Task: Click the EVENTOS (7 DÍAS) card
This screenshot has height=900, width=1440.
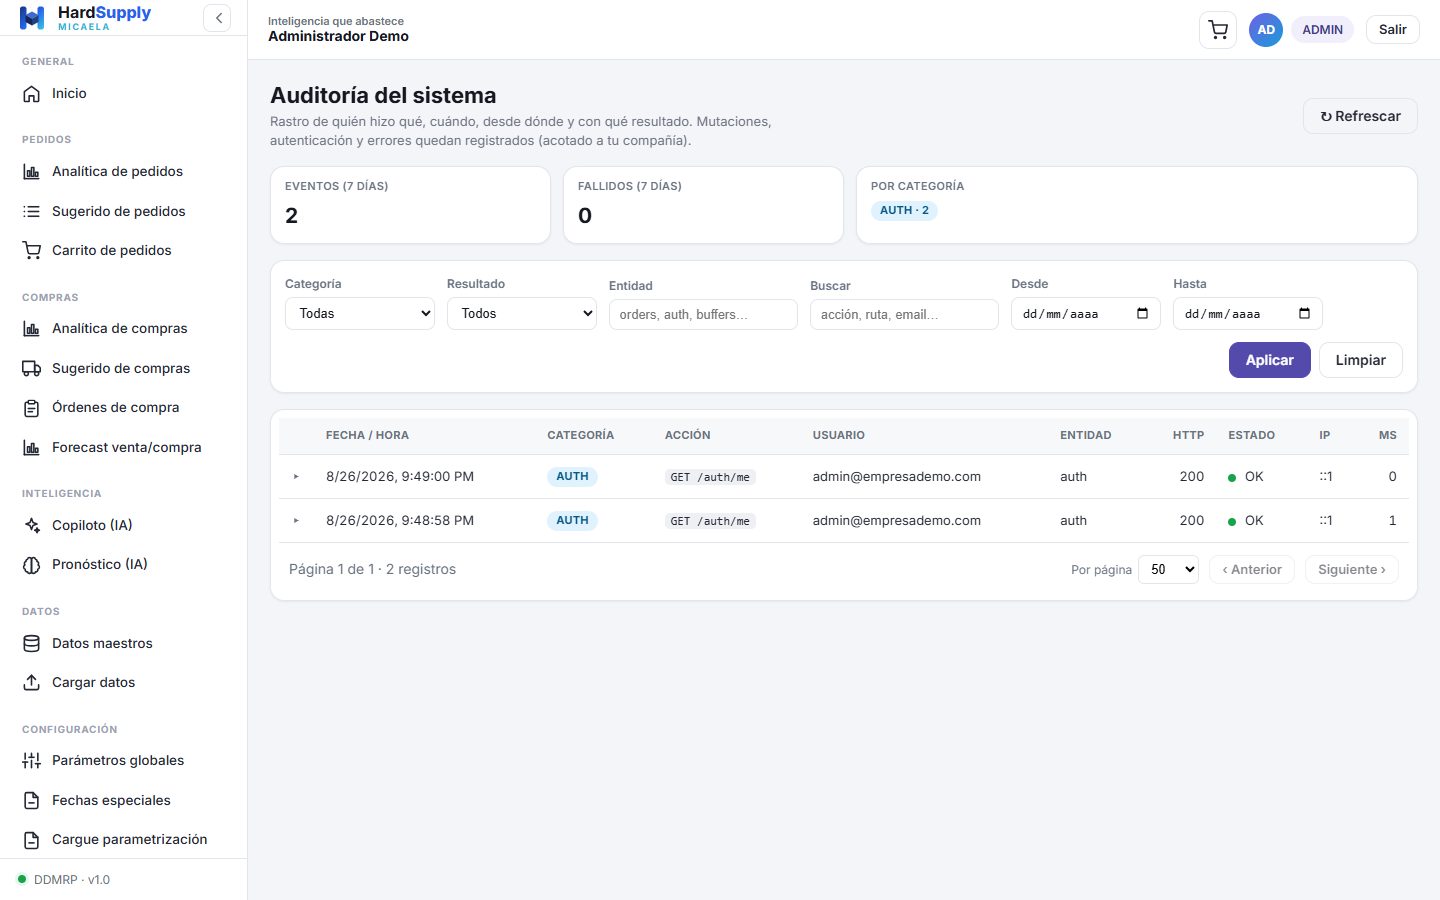Action: pos(410,205)
